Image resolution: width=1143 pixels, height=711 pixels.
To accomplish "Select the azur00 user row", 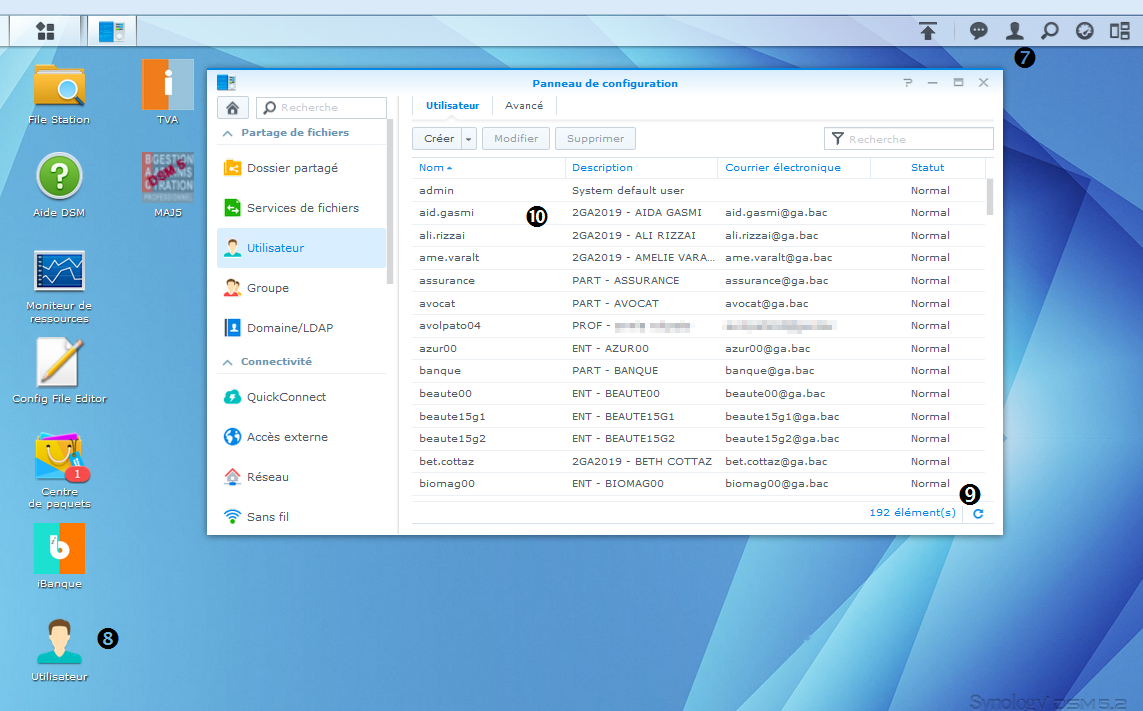I will tap(698, 349).
